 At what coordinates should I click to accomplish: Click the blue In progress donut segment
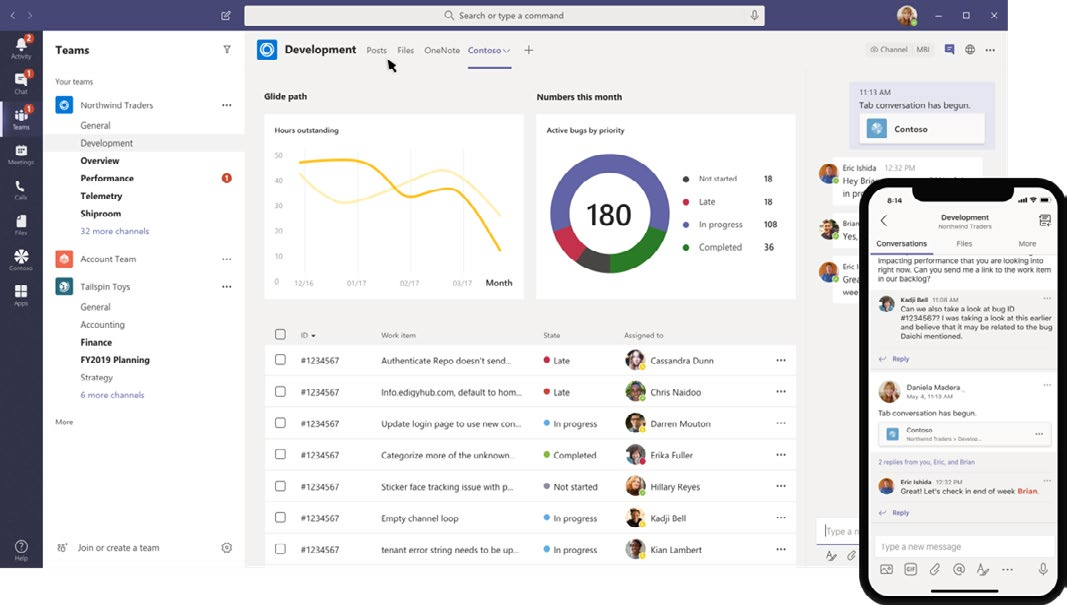[610, 163]
